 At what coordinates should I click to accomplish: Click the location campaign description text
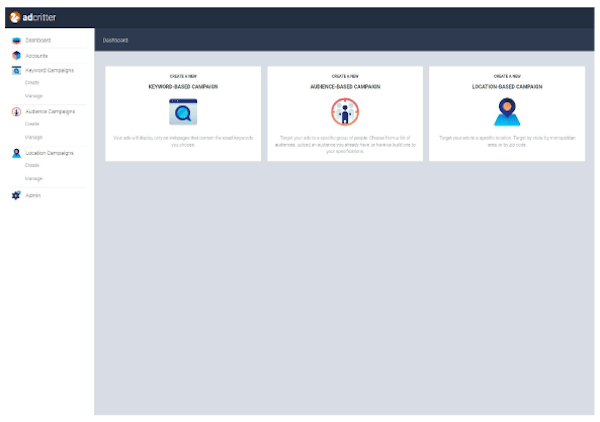coord(507,141)
